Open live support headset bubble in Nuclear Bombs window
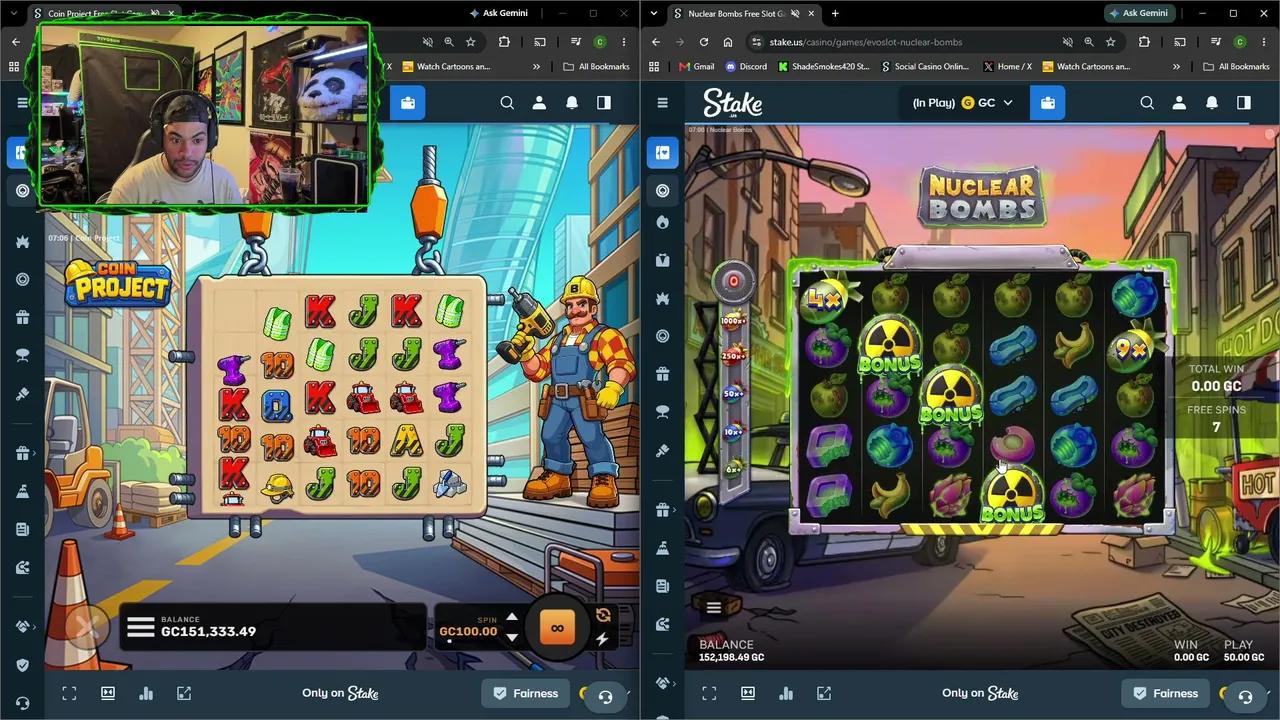Image resolution: width=1280 pixels, height=720 pixels. 1245,696
